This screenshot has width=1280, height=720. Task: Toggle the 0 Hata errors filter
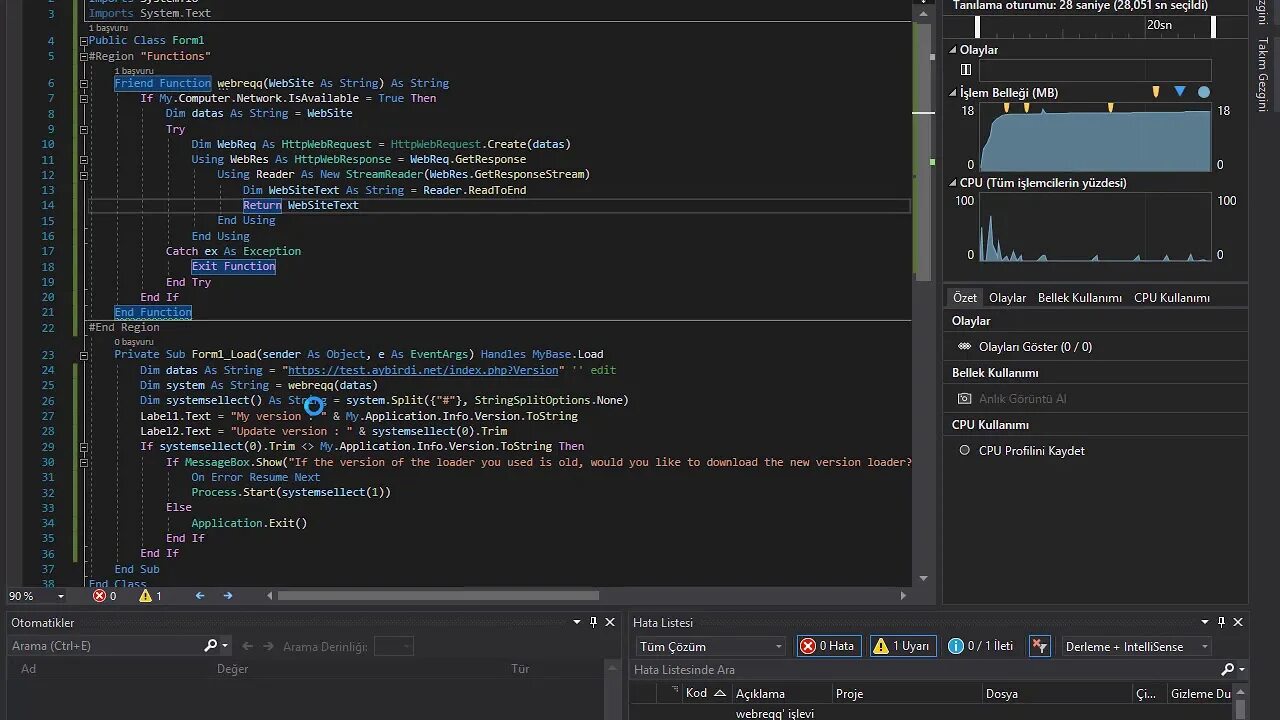coord(828,646)
